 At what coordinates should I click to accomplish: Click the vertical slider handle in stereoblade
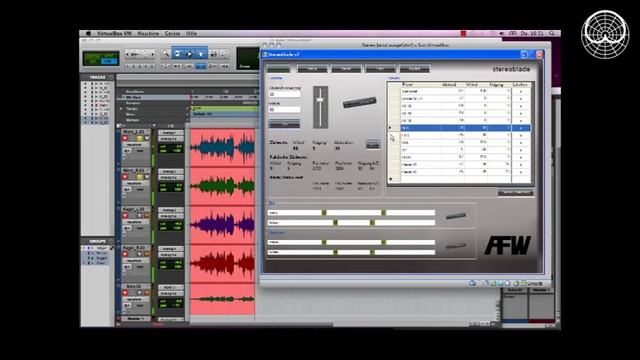pyautogui.click(x=320, y=100)
